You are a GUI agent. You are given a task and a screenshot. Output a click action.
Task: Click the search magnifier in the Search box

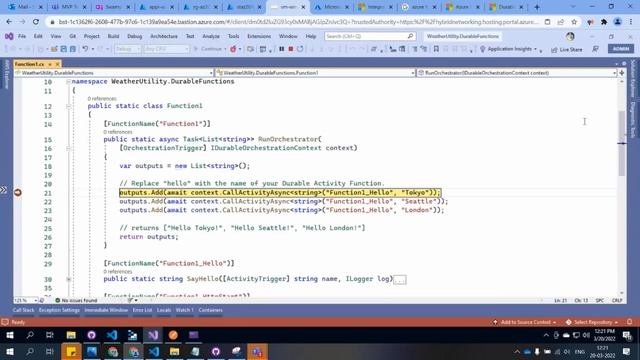410,36
